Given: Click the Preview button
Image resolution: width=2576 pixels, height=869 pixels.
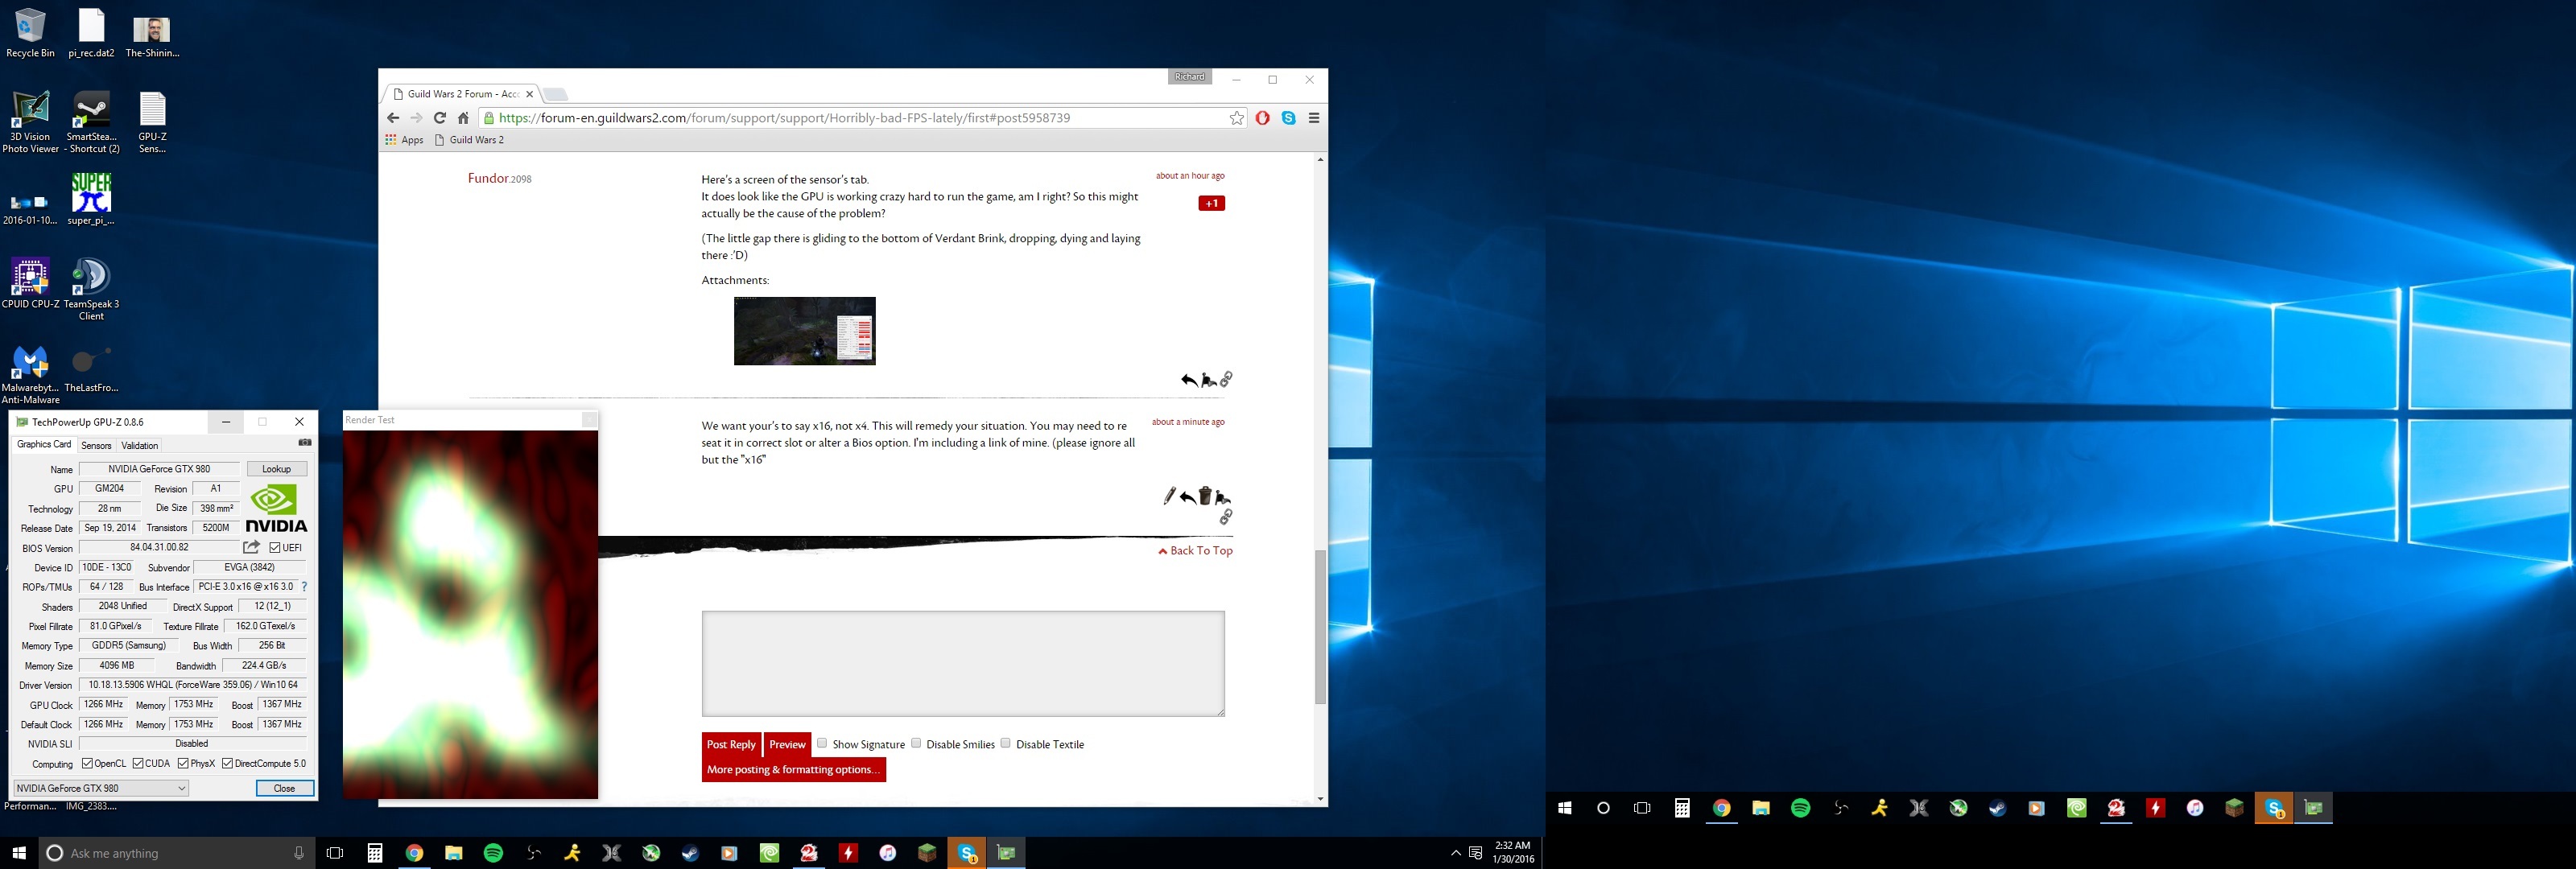Looking at the screenshot, I should point(787,745).
